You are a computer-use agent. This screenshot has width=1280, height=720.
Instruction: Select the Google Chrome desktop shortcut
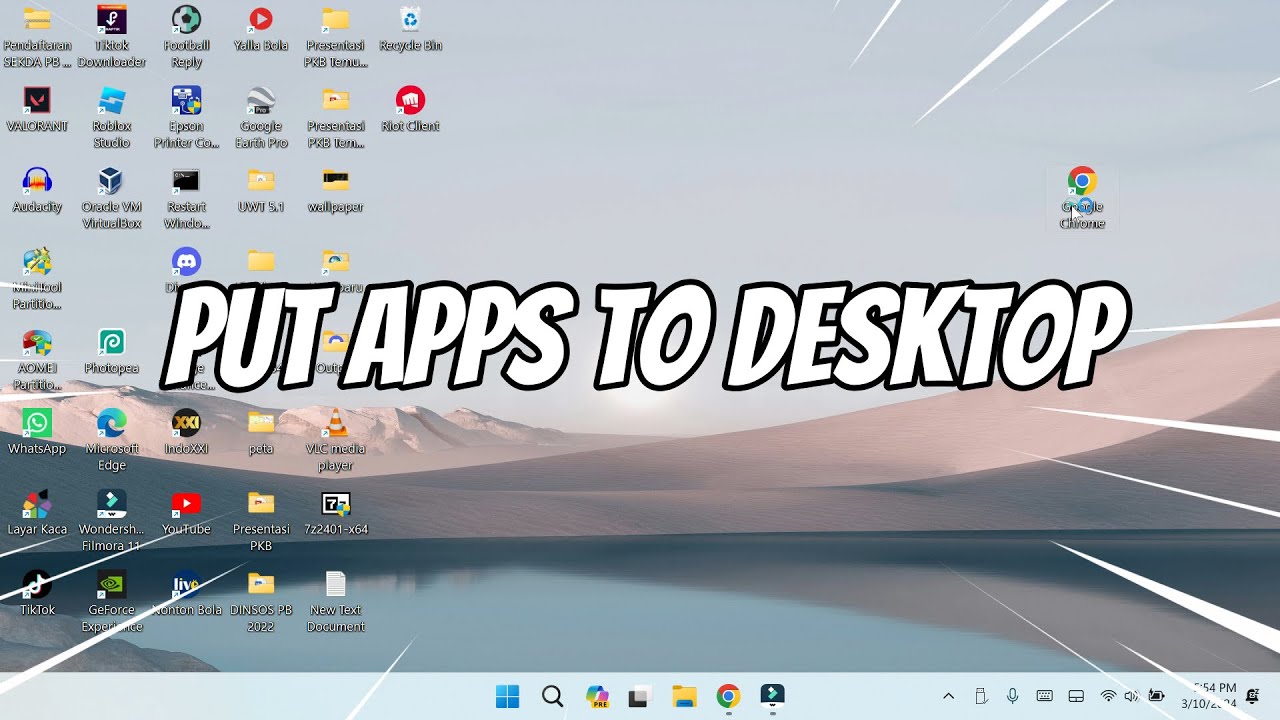pos(1082,198)
